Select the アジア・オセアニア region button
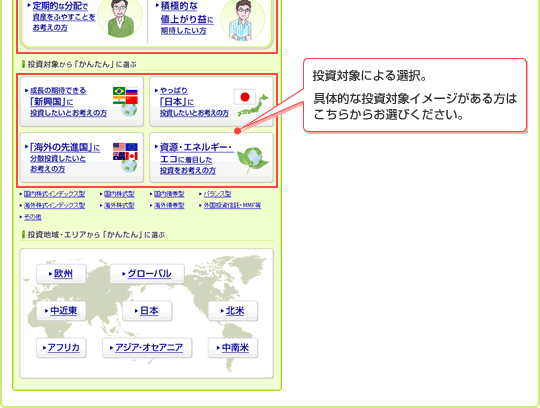Viewport: 540px width, 408px height. click(147, 348)
